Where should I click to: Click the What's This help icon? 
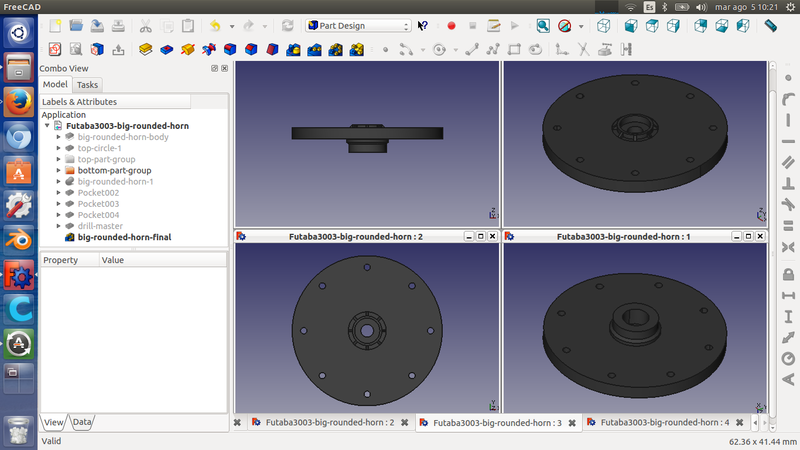[423, 25]
